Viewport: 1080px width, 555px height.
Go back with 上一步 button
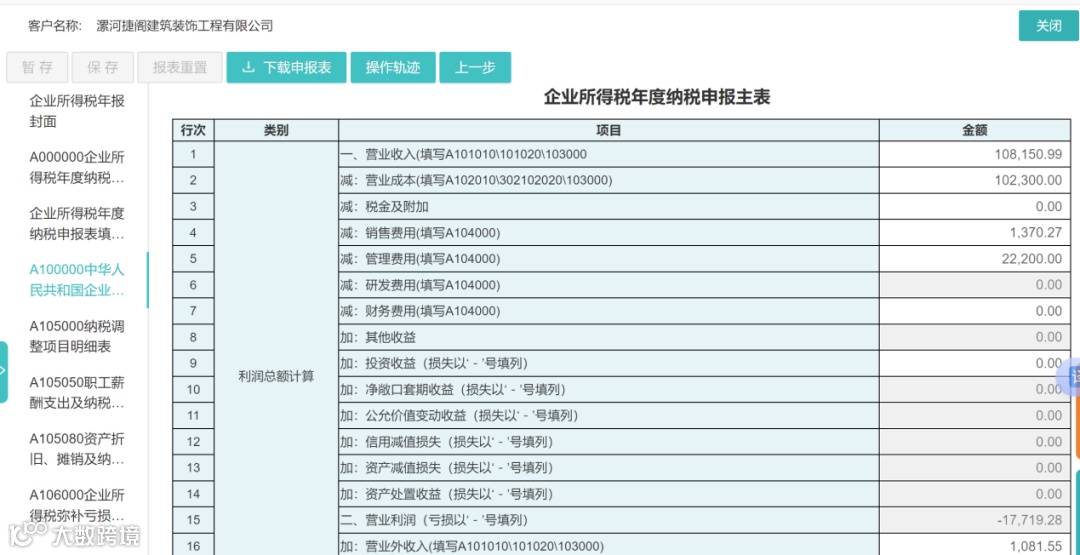click(x=475, y=67)
